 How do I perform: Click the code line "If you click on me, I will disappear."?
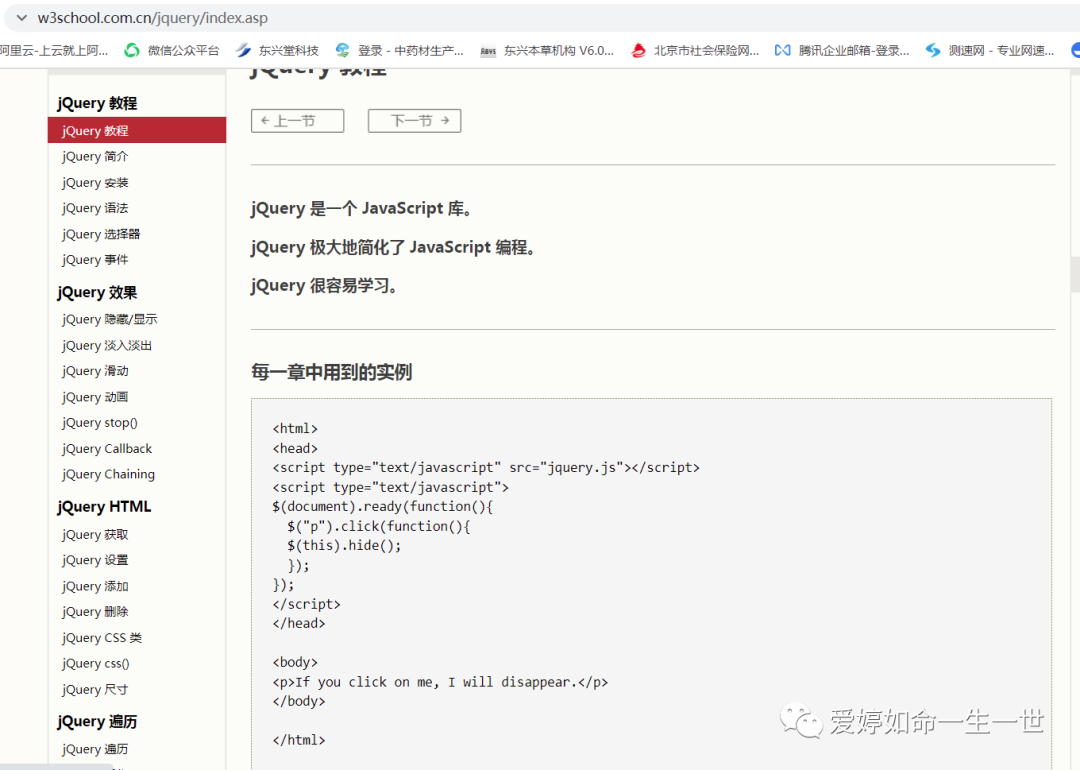(441, 682)
